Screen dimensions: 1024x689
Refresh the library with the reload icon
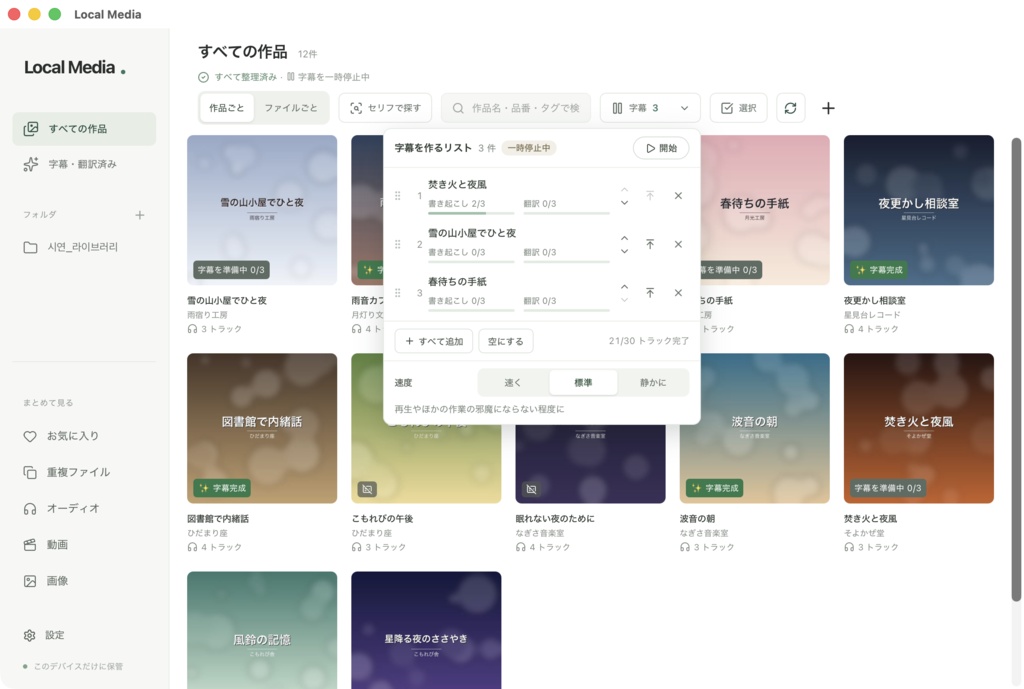pos(790,108)
